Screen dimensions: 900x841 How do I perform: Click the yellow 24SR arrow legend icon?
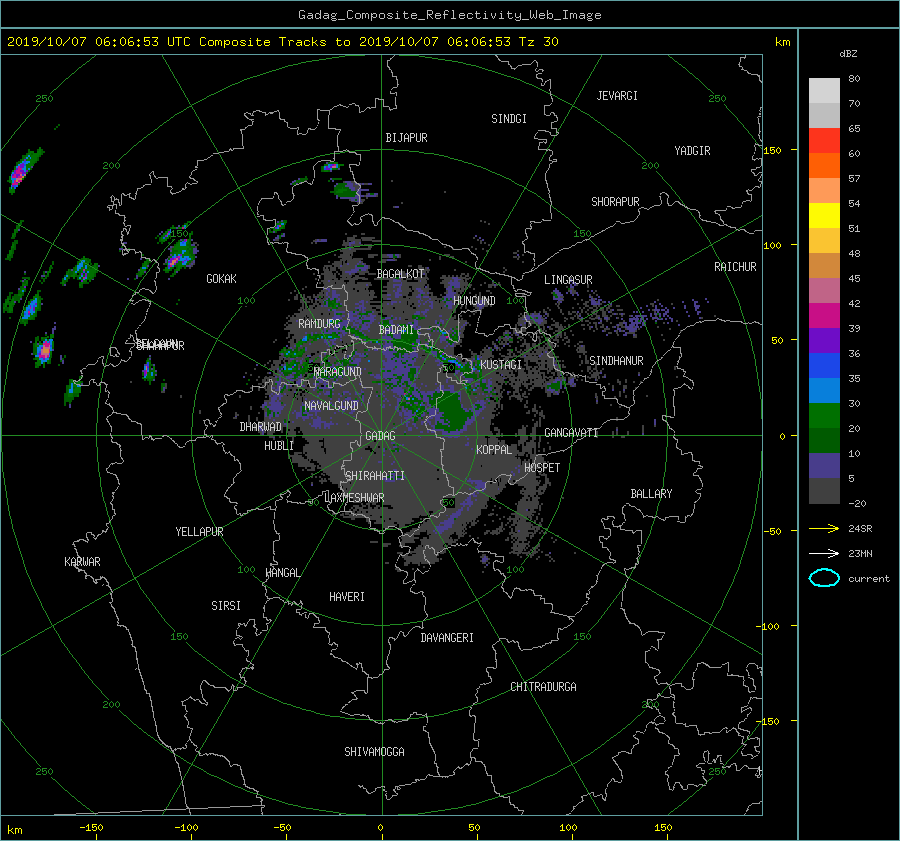click(824, 528)
